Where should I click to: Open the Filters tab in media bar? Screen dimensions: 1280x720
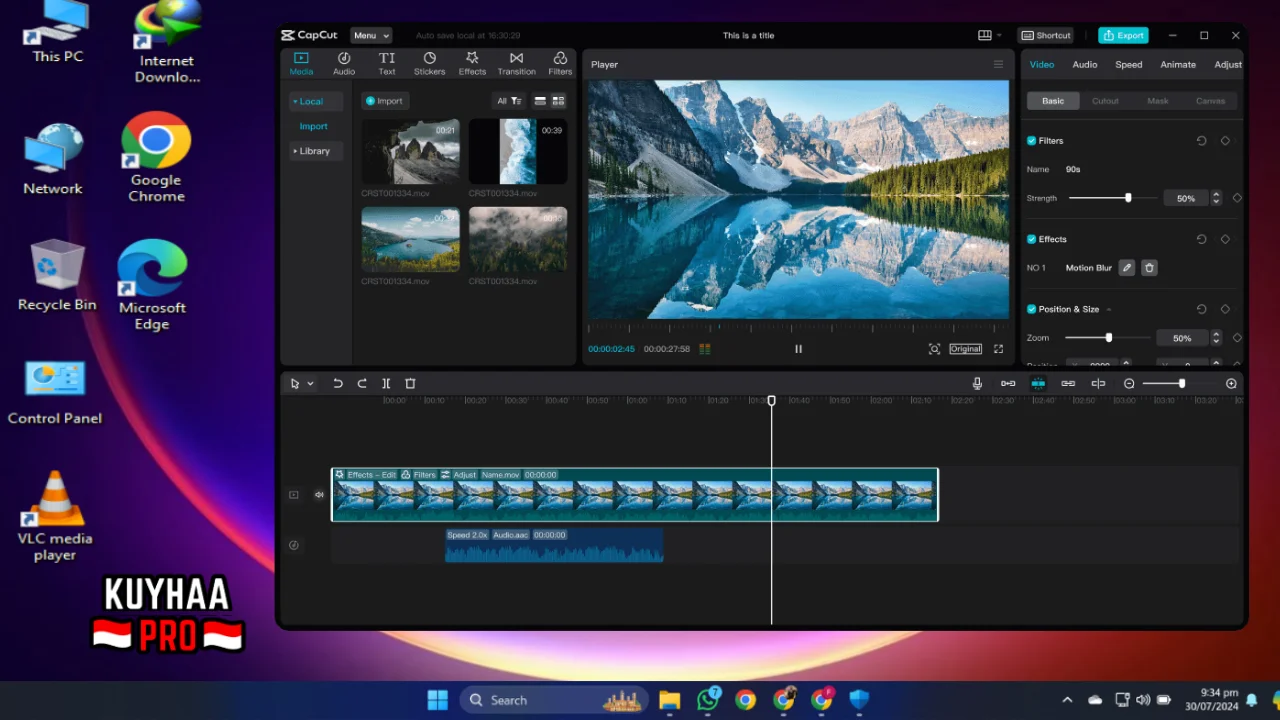click(560, 64)
